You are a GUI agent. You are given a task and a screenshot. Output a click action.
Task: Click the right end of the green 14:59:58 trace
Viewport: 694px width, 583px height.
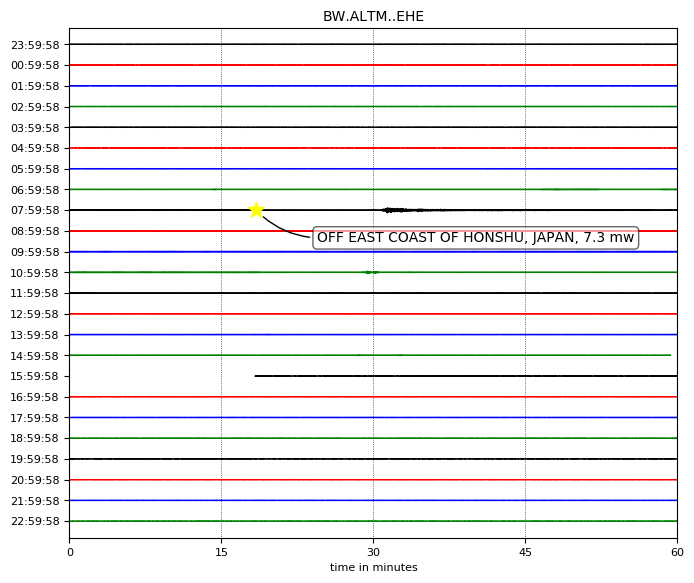point(670,355)
